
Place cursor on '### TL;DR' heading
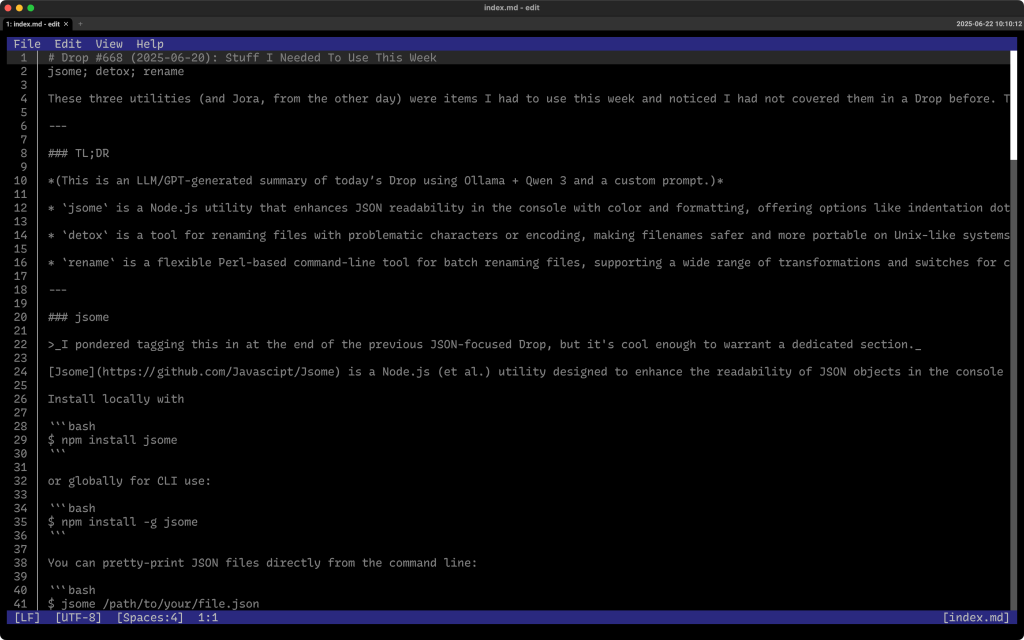point(78,153)
